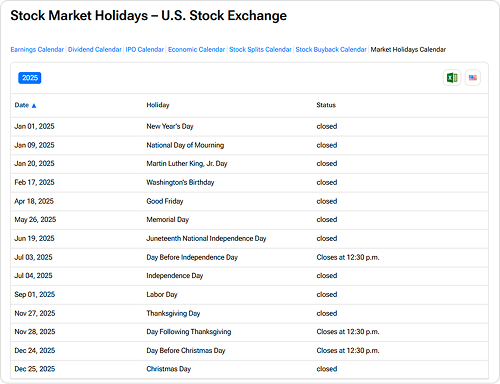Sort by the Status column header

(326, 105)
